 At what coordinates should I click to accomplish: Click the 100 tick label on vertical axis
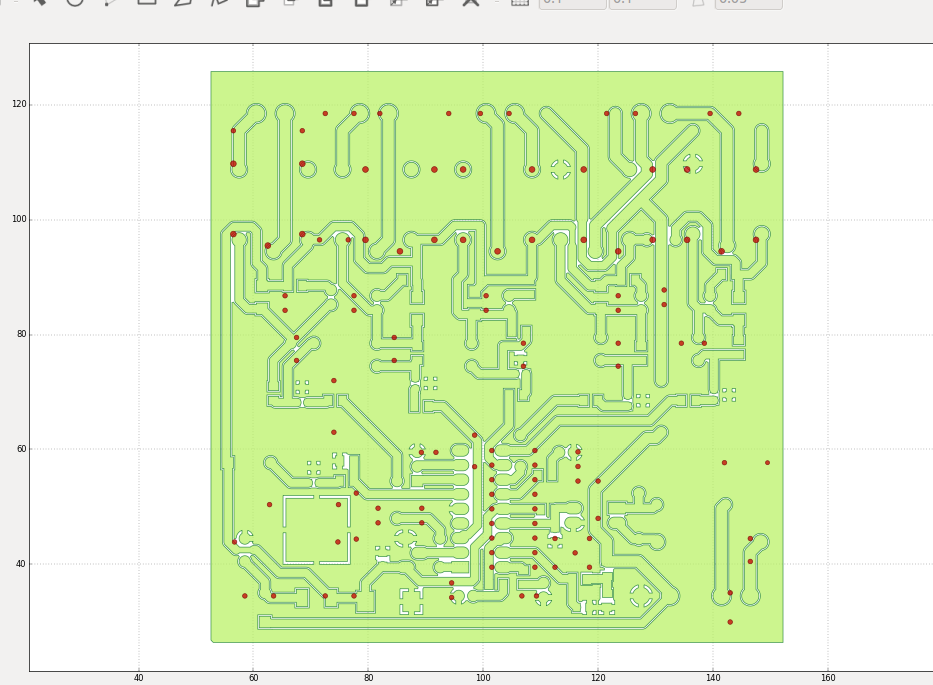(x=19, y=219)
